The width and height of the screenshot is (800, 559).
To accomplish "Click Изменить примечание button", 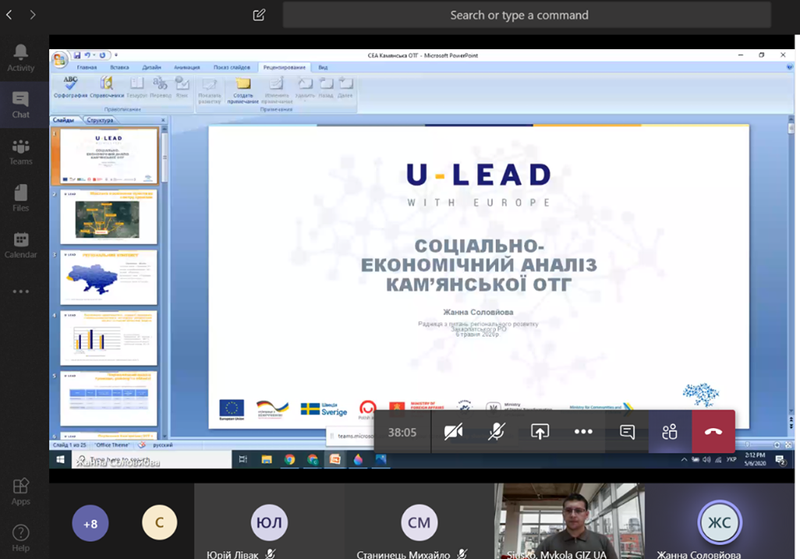I will (x=277, y=90).
